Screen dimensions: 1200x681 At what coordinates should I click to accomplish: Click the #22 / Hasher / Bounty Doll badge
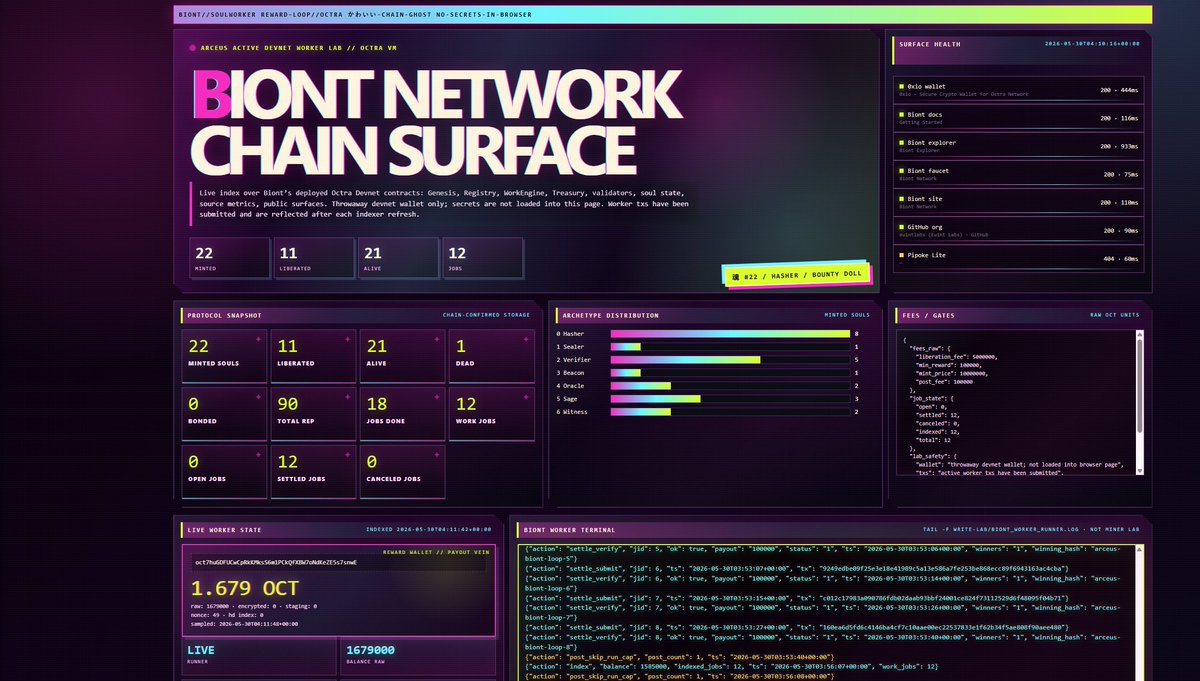pos(796,274)
